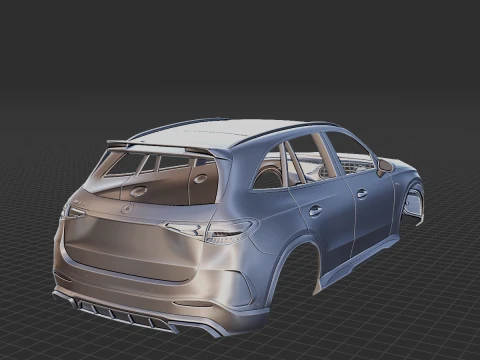Select the Mercedes star emblem on tailgate
480x360 pixels.
(127, 209)
